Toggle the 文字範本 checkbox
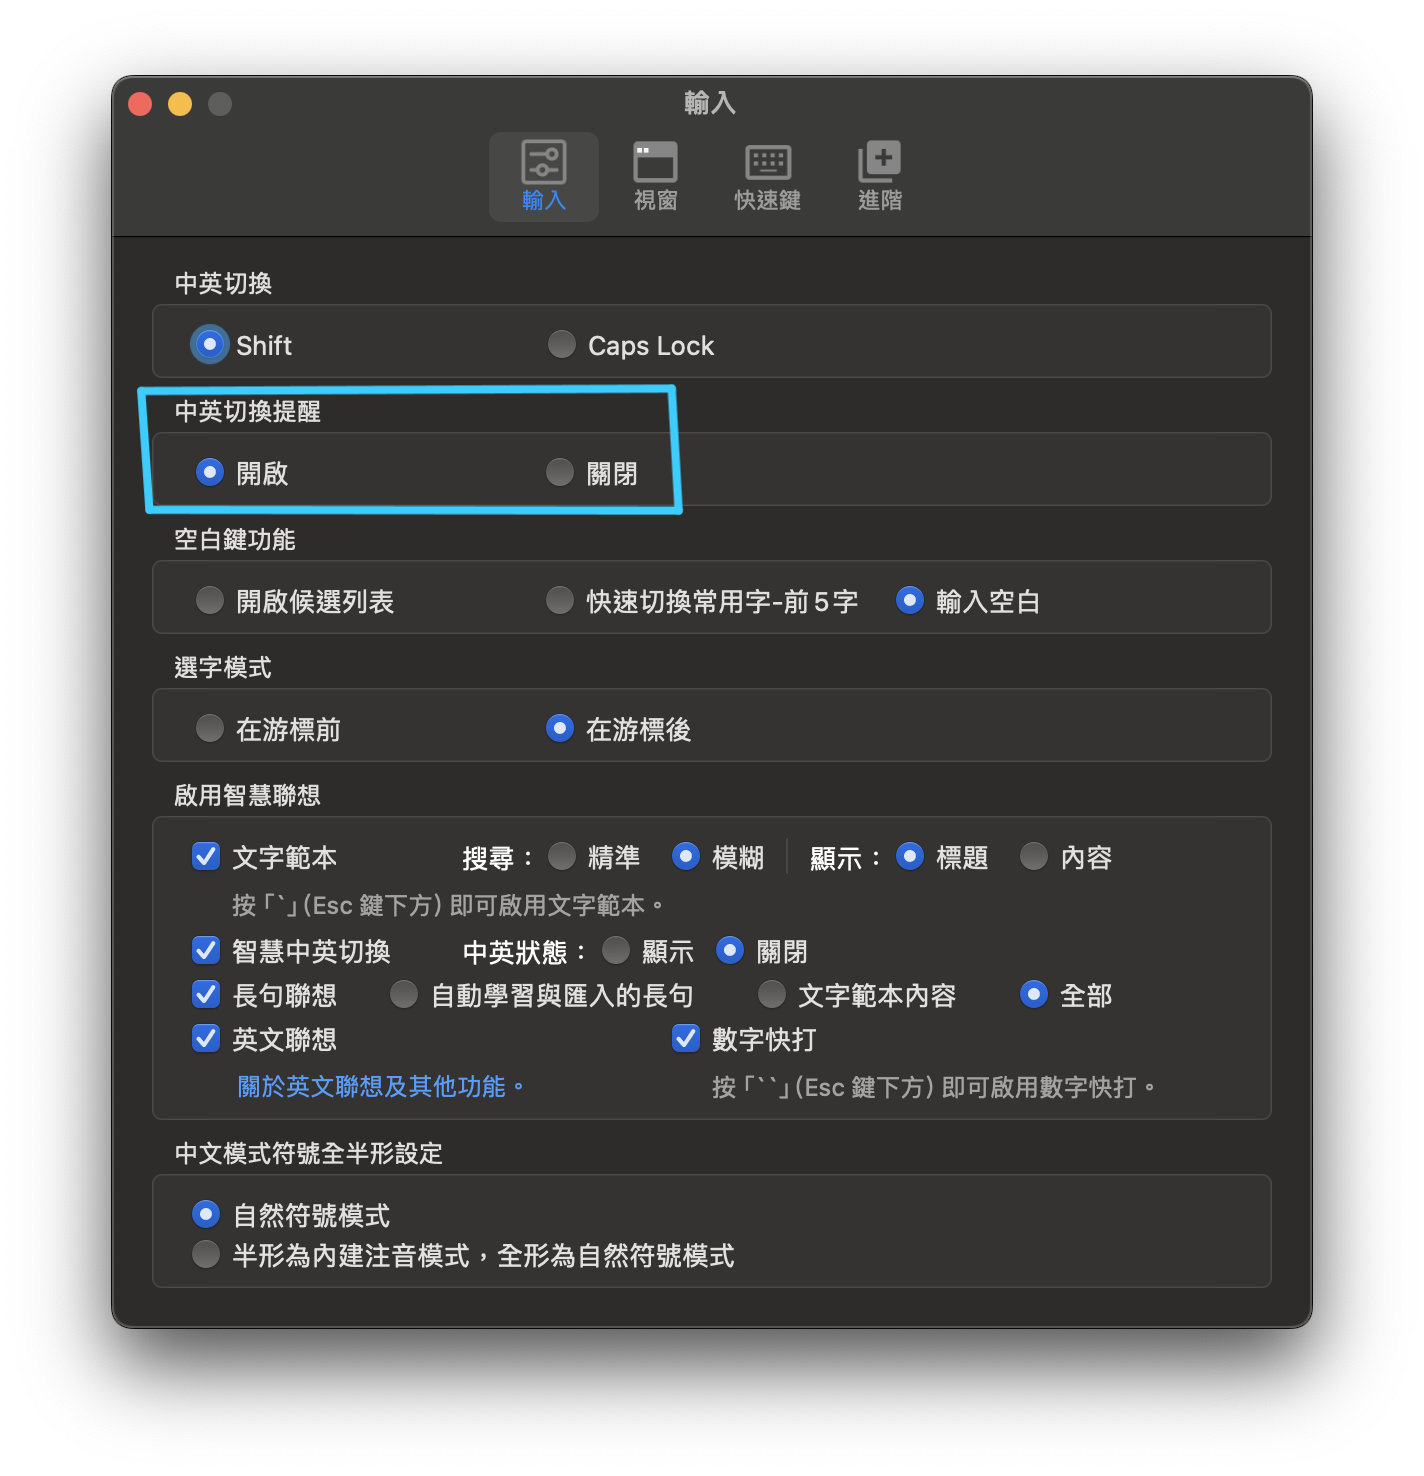This screenshot has height=1476, width=1424. (206, 857)
